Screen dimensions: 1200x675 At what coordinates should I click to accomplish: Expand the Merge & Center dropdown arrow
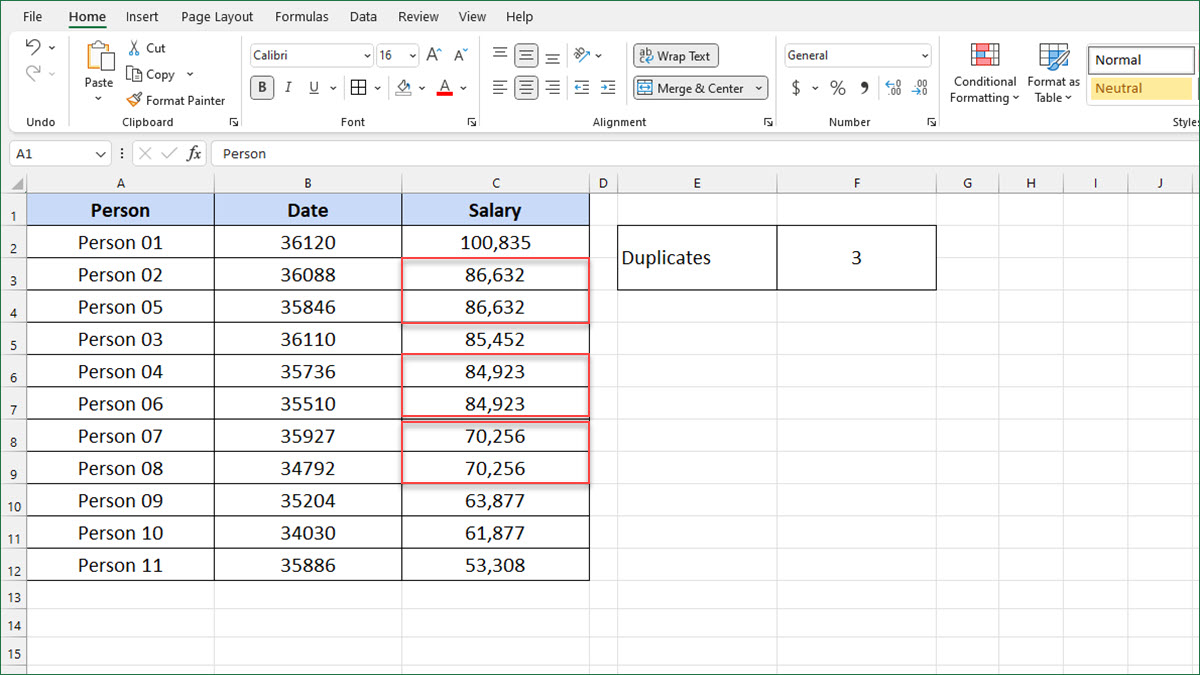tap(758, 88)
